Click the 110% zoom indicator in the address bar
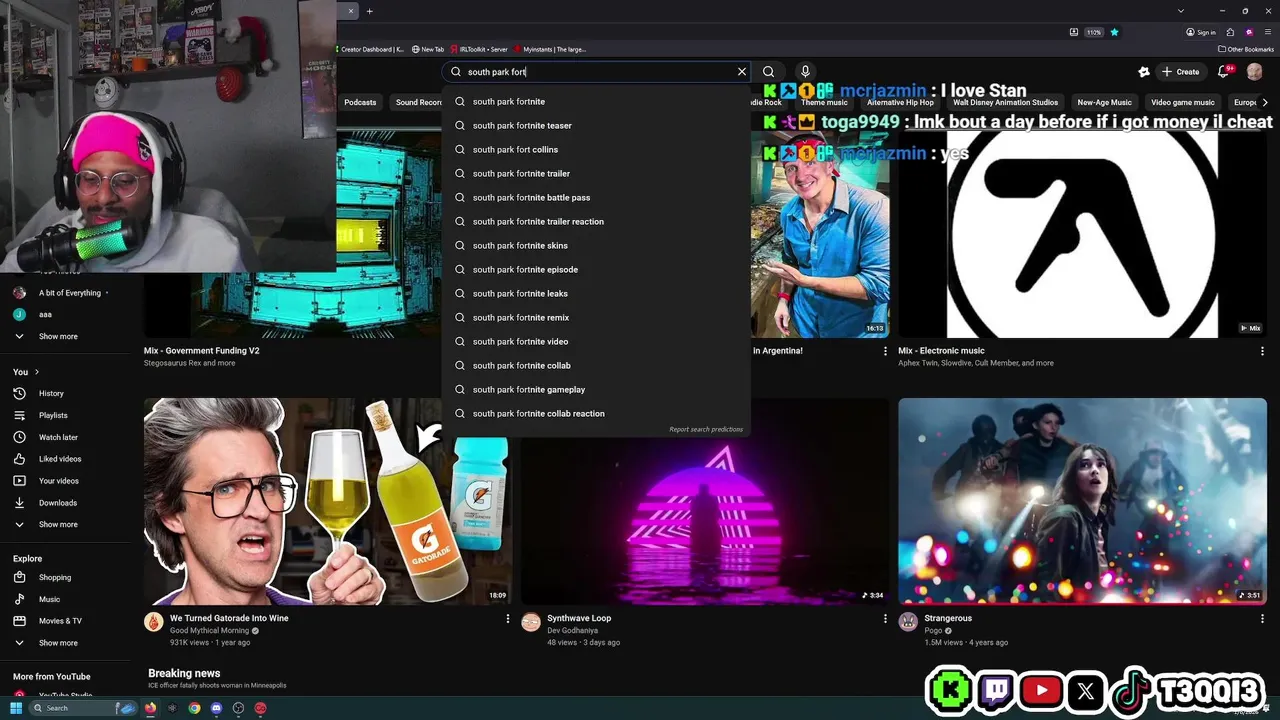 [x=1094, y=32]
